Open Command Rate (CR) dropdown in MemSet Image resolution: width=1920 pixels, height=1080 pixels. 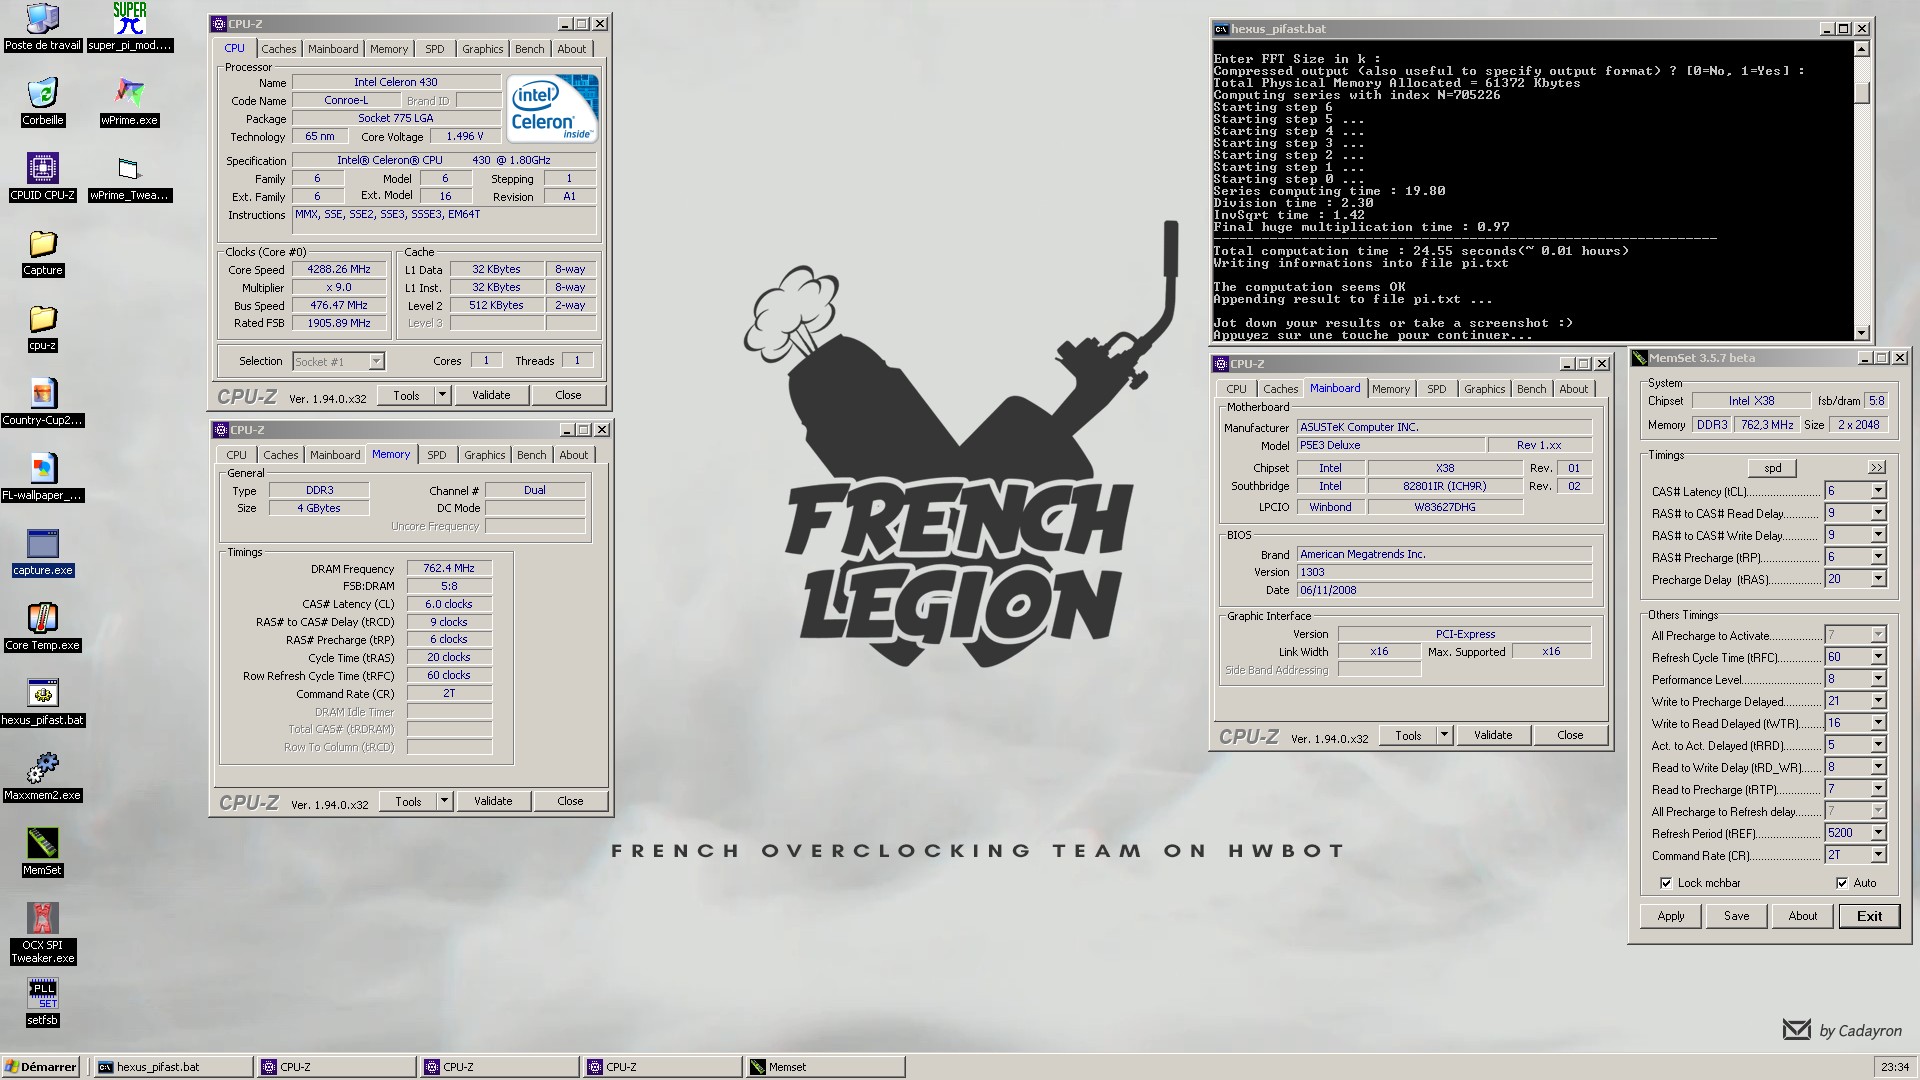[1878, 855]
